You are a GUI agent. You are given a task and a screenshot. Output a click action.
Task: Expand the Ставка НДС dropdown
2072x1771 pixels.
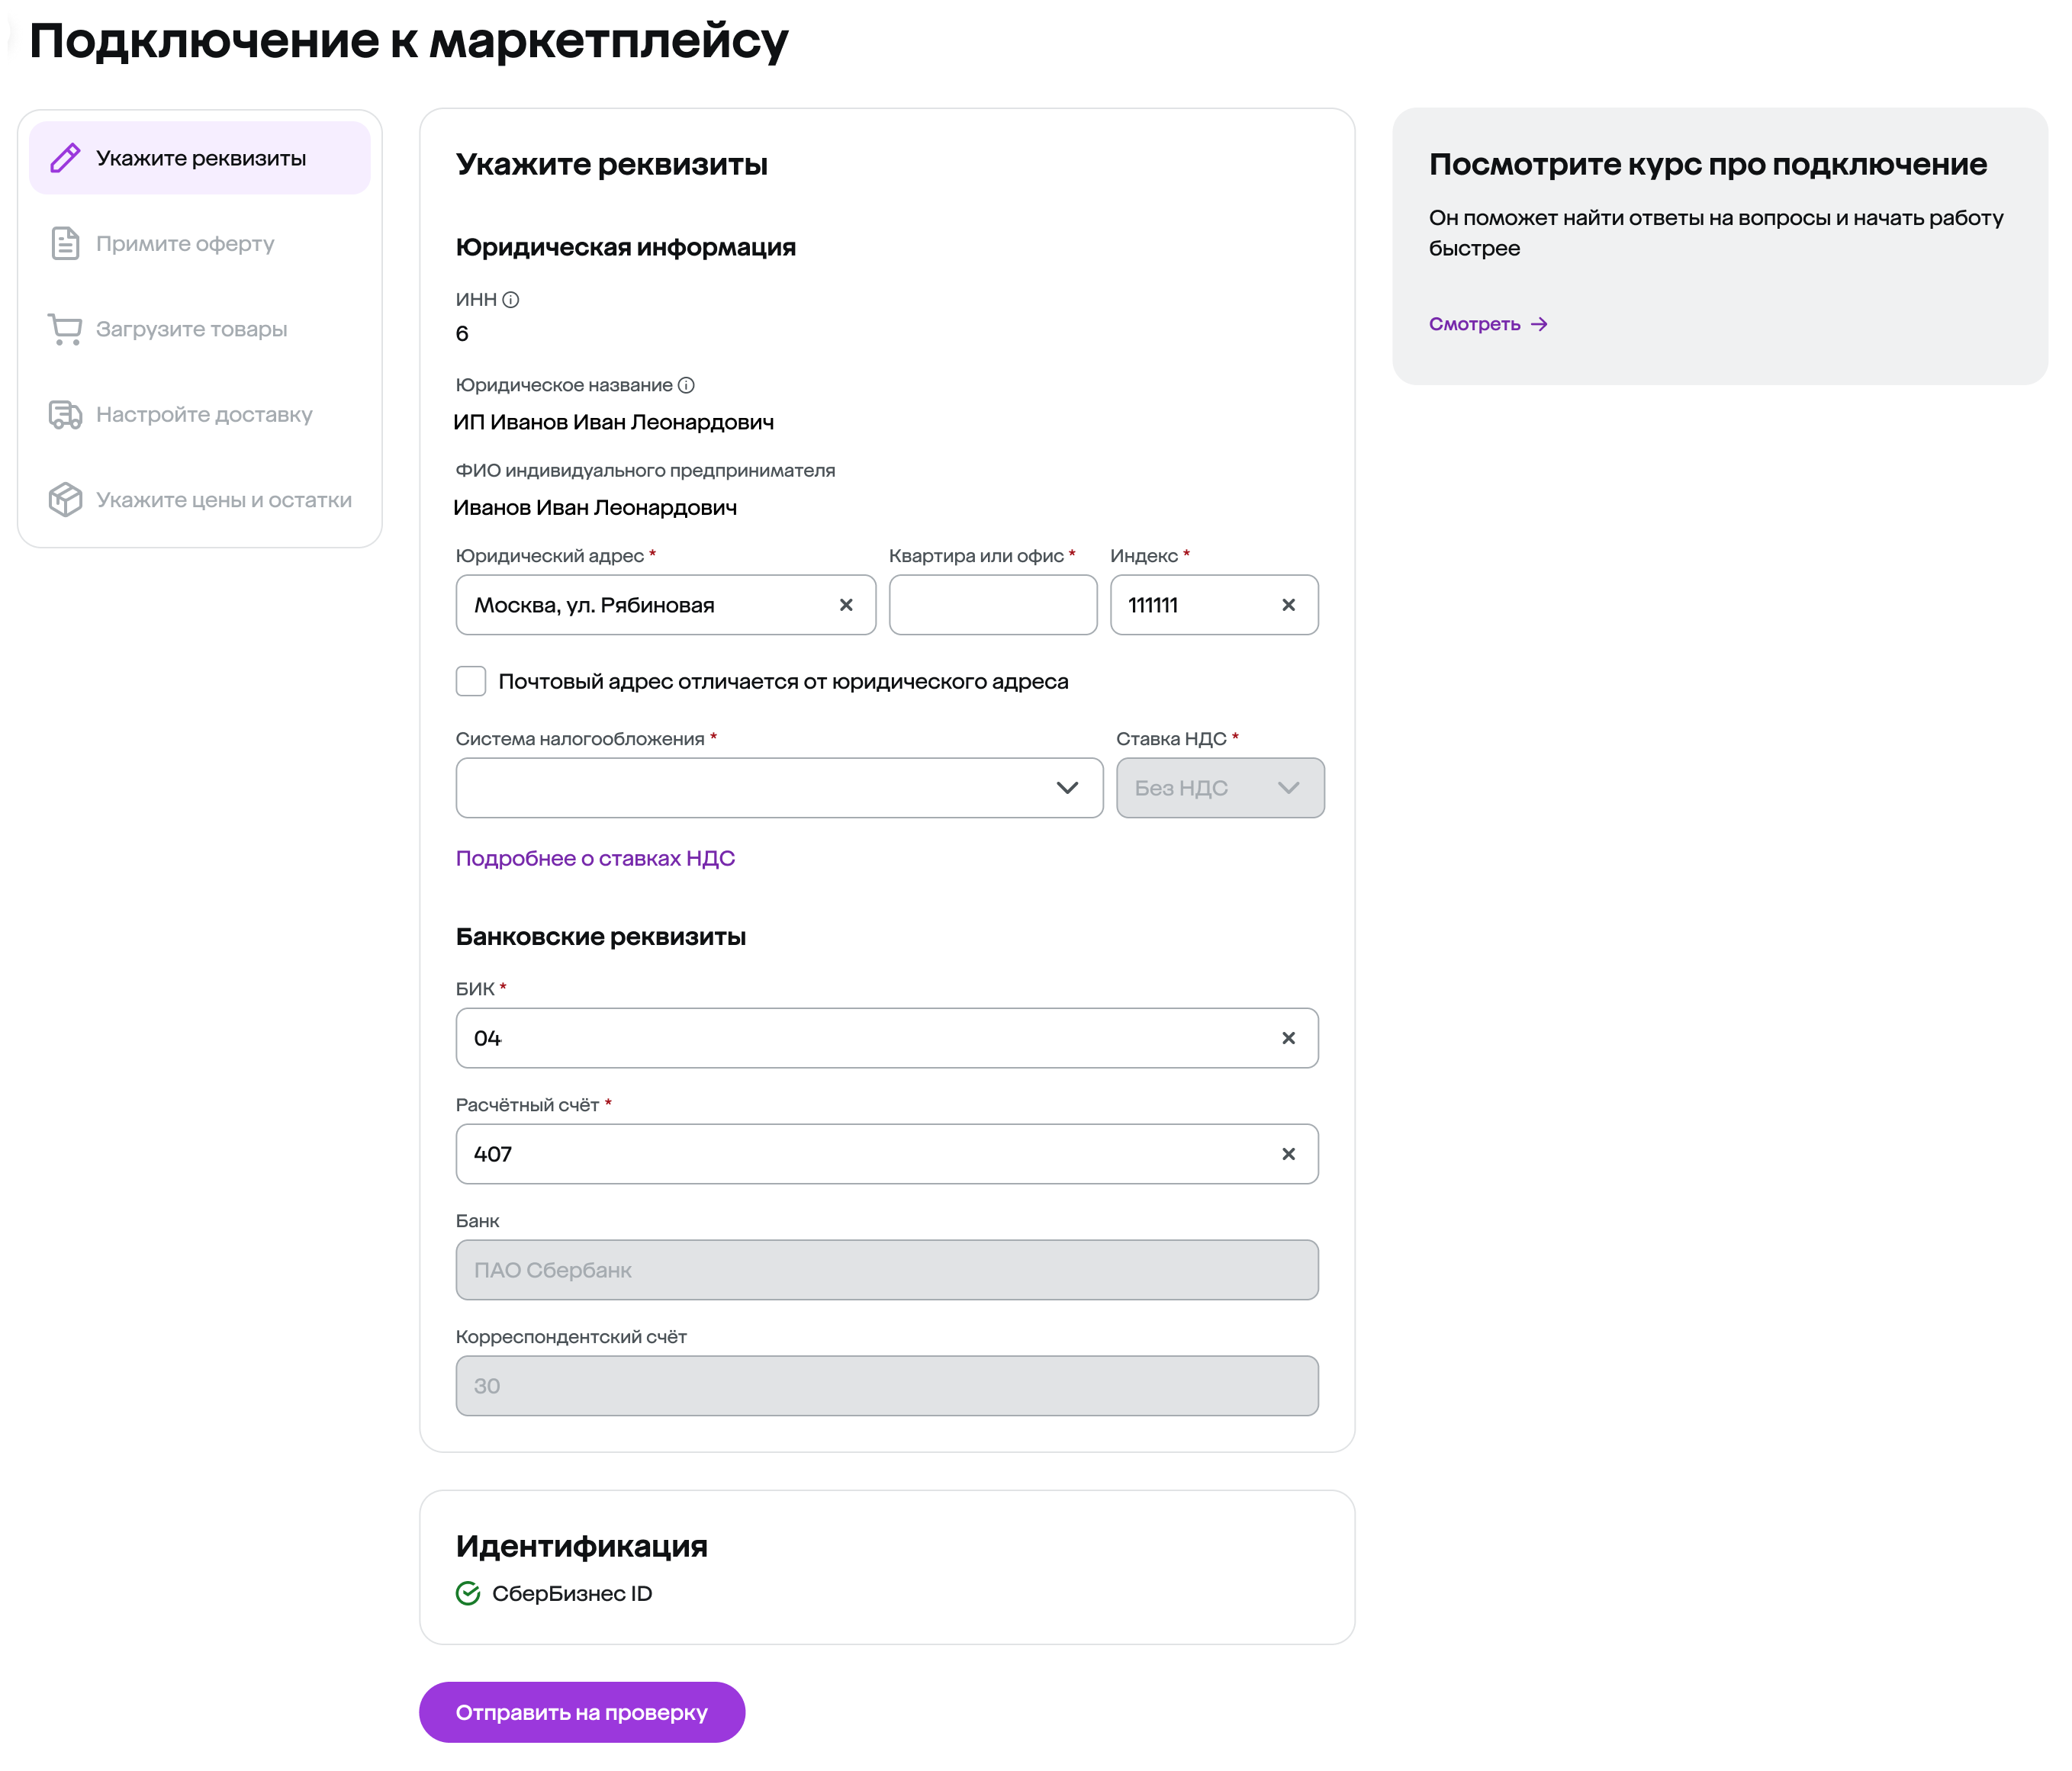tap(1219, 788)
